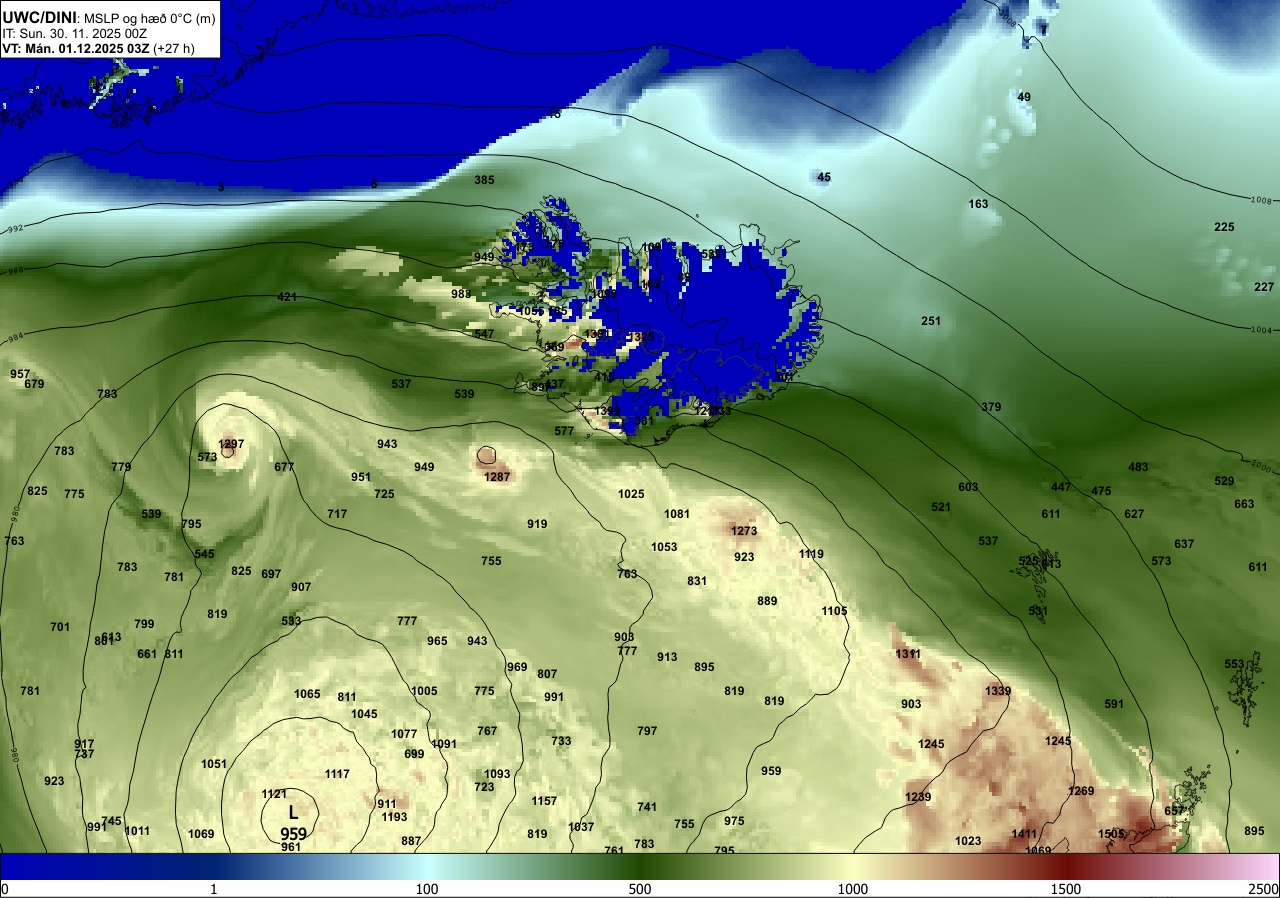Click the map value 1119
This screenshot has width=1280, height=898.
click(x=811, y=554)
